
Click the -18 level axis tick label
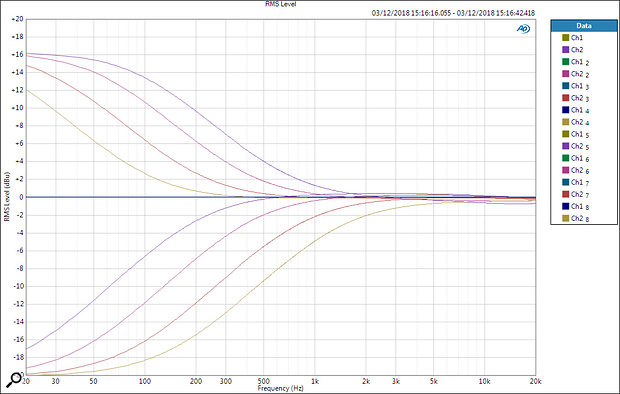click(18, 357)
